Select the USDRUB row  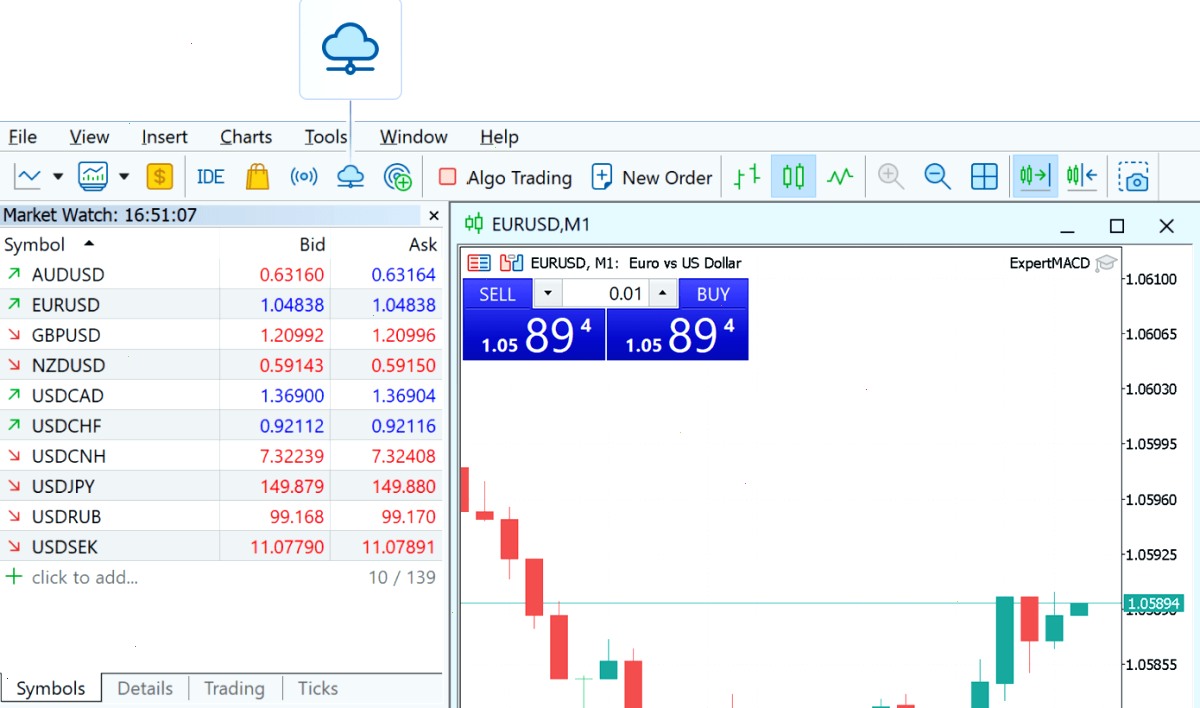pyautogui.click(x=221, y=517)
